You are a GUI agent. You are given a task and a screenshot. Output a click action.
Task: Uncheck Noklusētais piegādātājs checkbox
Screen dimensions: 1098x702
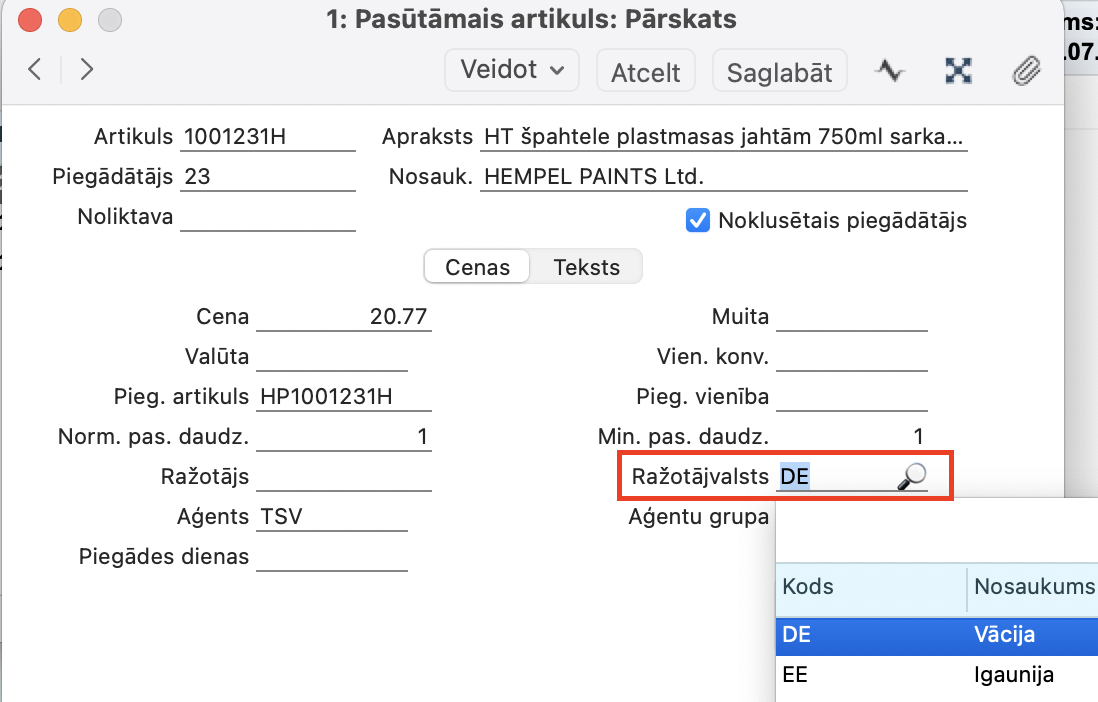(698, 220)
